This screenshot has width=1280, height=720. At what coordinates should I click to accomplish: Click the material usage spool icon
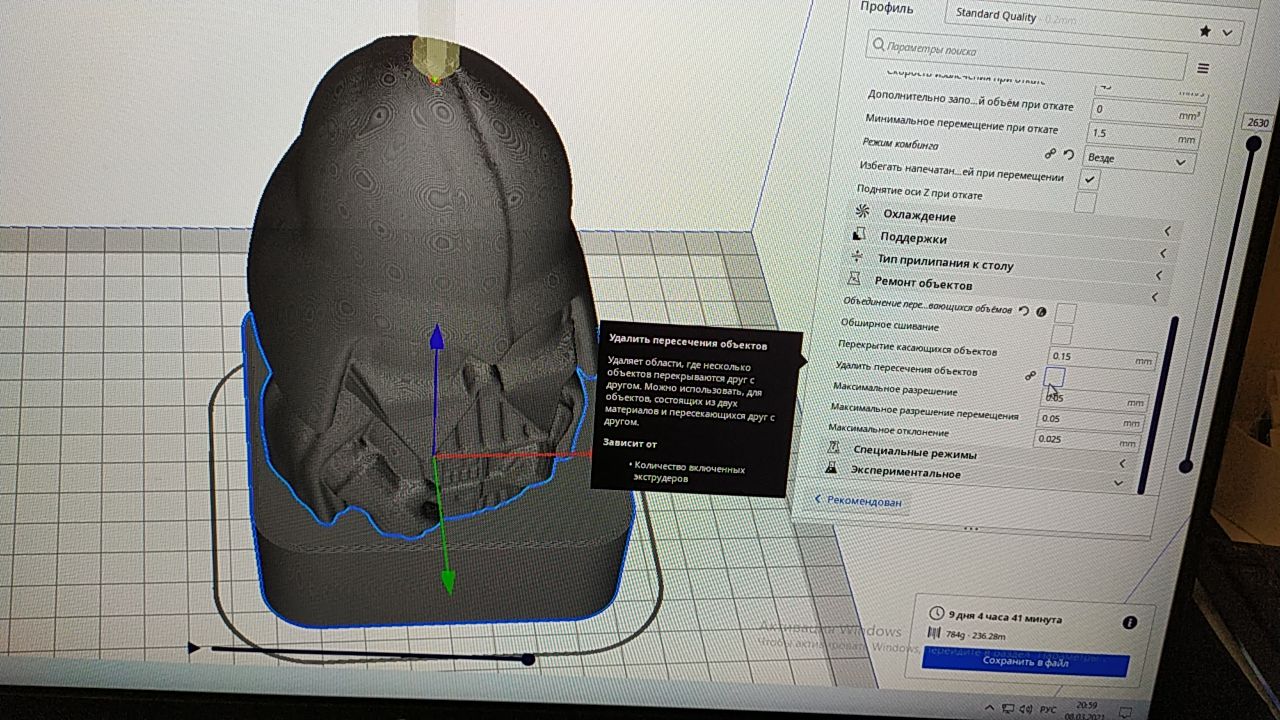934,633
